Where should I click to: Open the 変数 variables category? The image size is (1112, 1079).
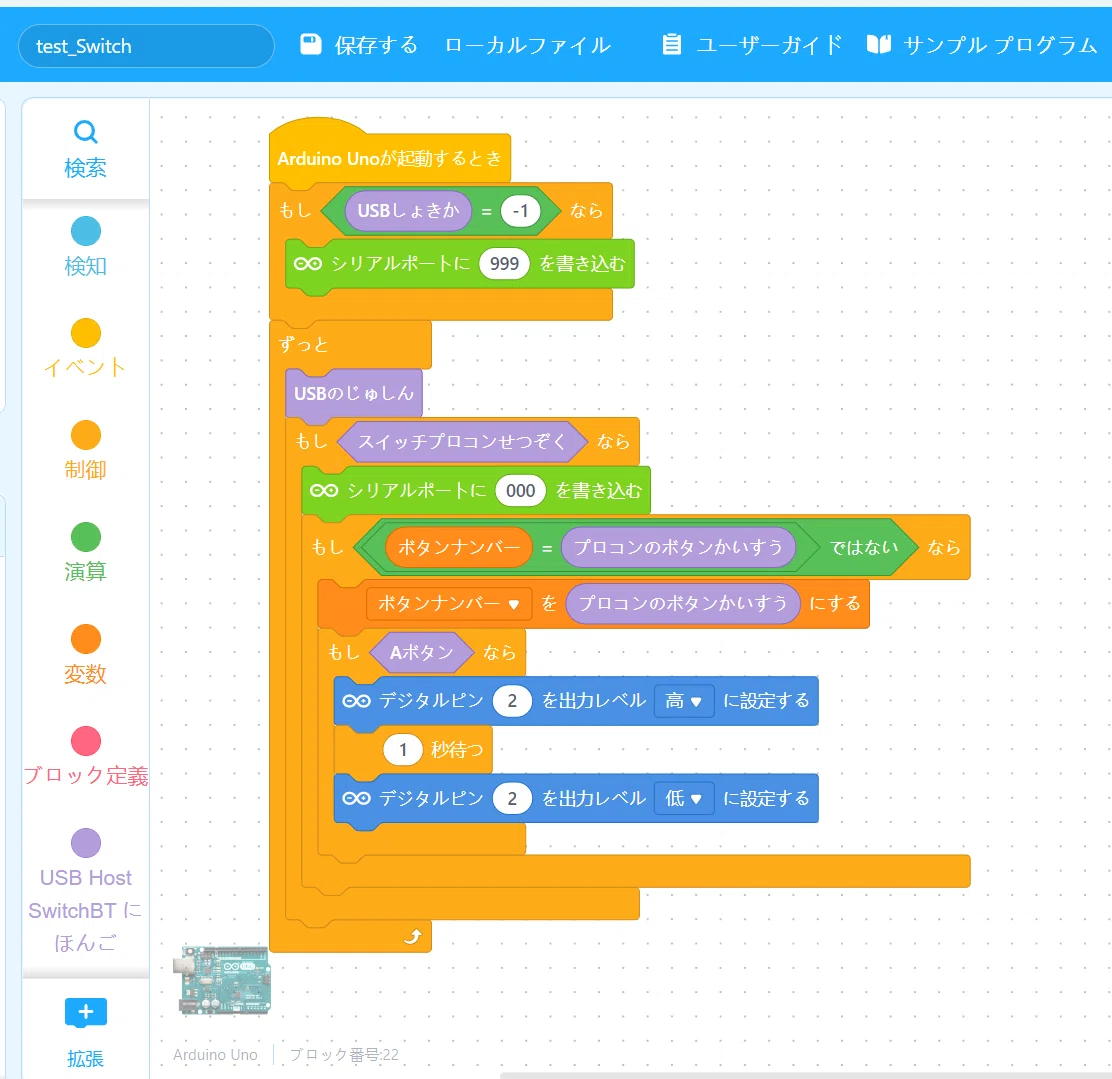(86, 655)
